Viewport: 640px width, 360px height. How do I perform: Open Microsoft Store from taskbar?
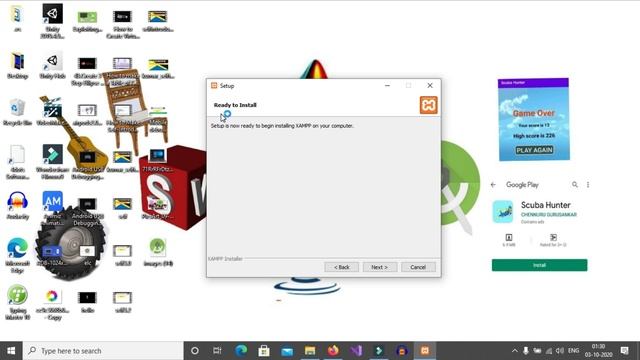pos(264,351)
